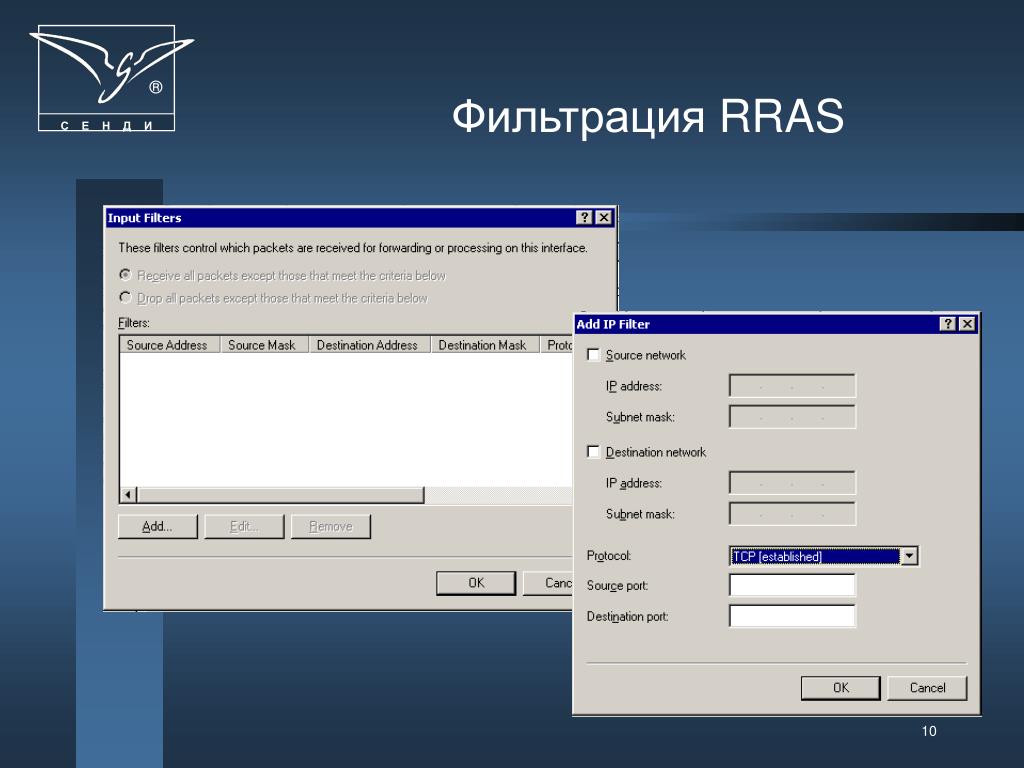Click OK in the Input Filters dialog
Viewport: 1024px width, 768px height.
click(x=476, y=583)
